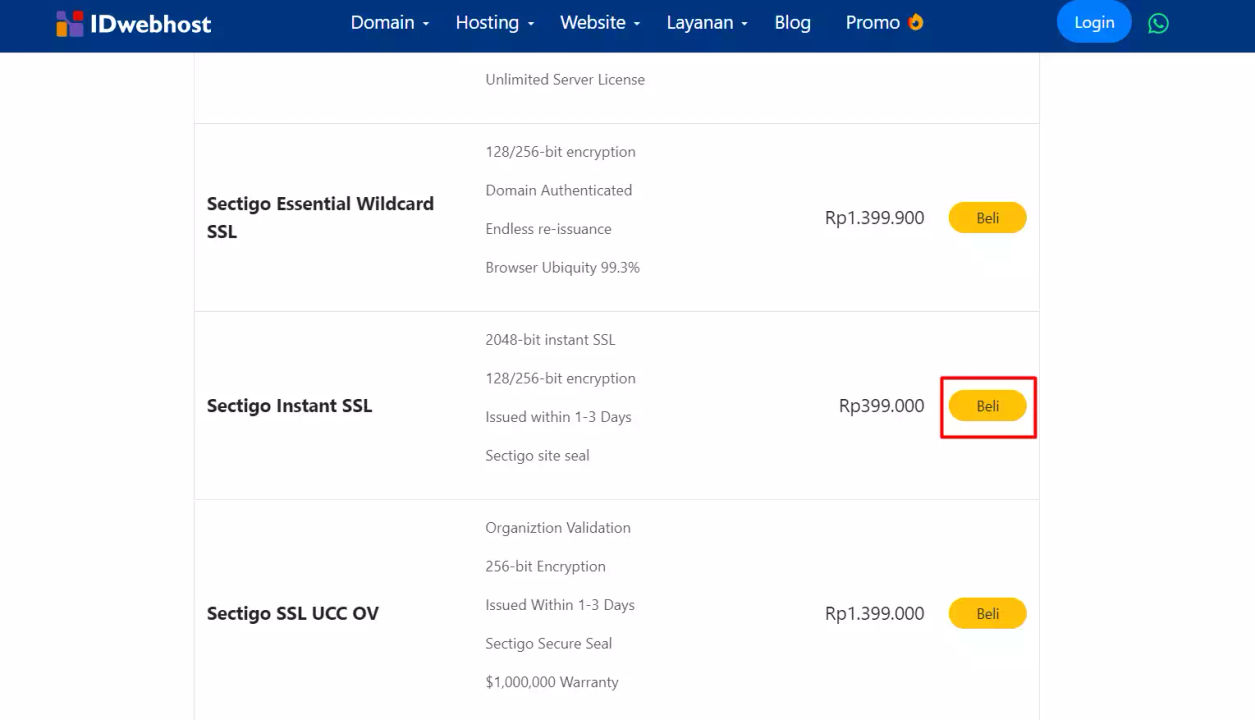1255x720 pixels.
Task: Click the 256-bit Encryption text
Action: pos(545,566)
